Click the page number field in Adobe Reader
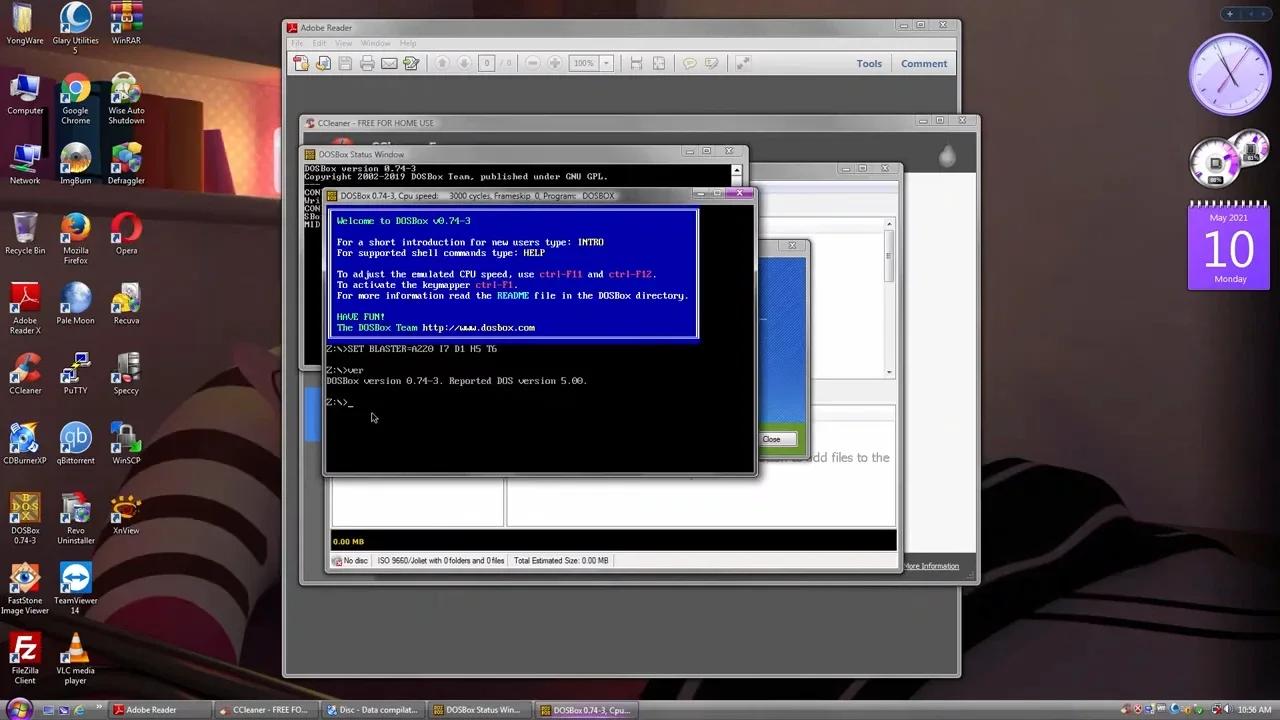1280x720 pixels. (x=487, y=63)
